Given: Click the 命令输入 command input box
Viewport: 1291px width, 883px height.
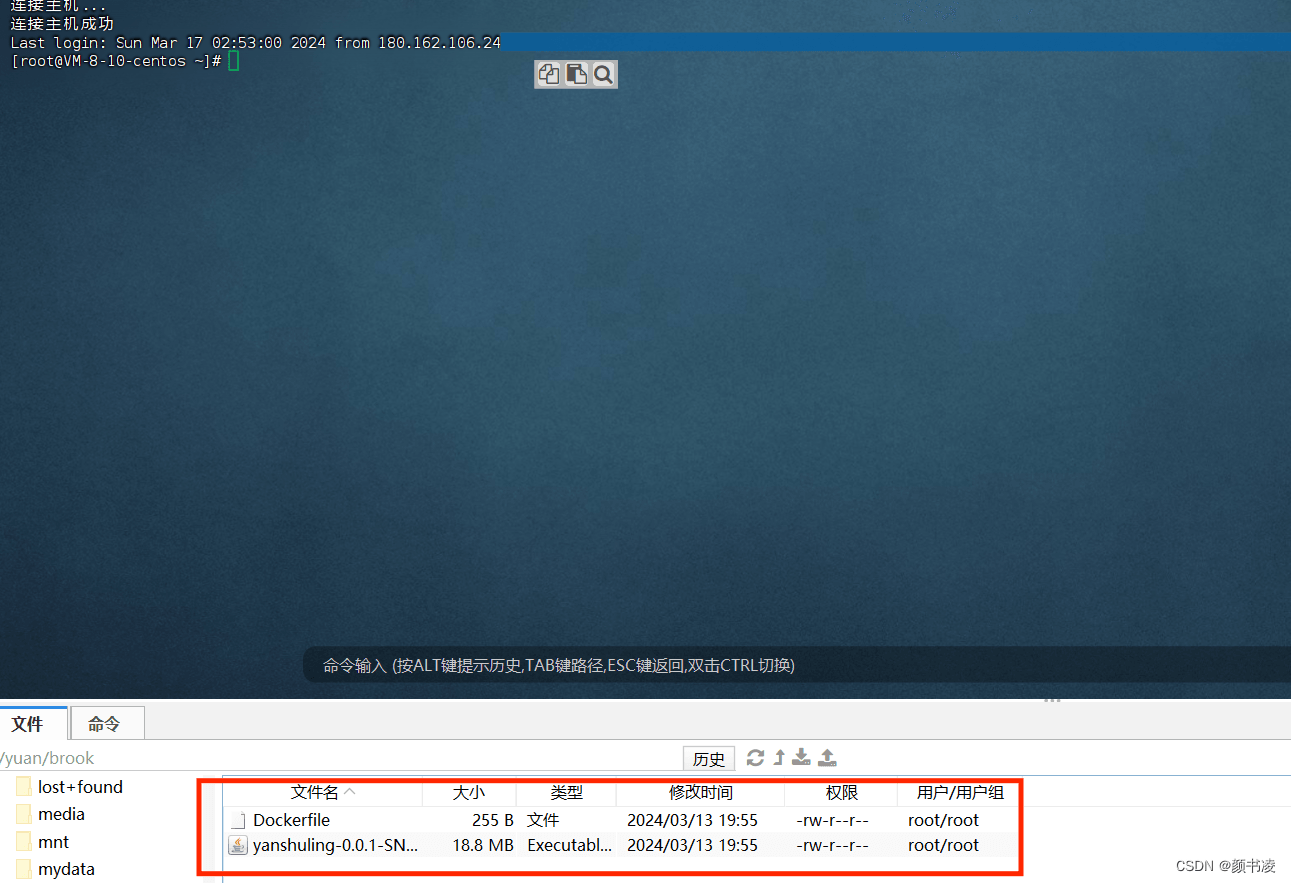Looking at the screenshot, I should click(x=796, y=665).
